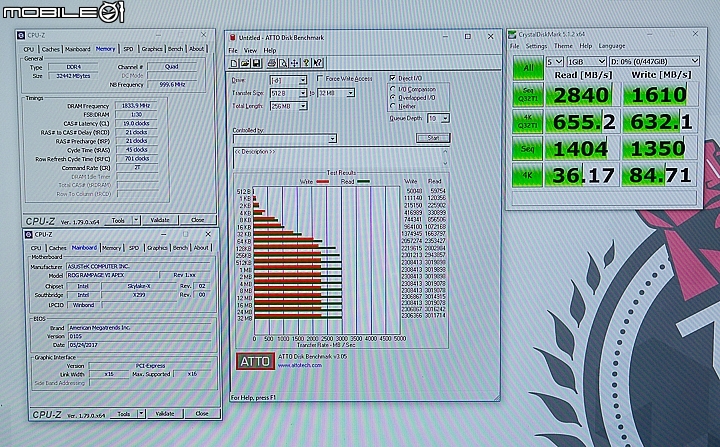720x447 pixels.
Task: Open the Theme menu in CrystalDiskMark
Action: [x=563, y=46]
